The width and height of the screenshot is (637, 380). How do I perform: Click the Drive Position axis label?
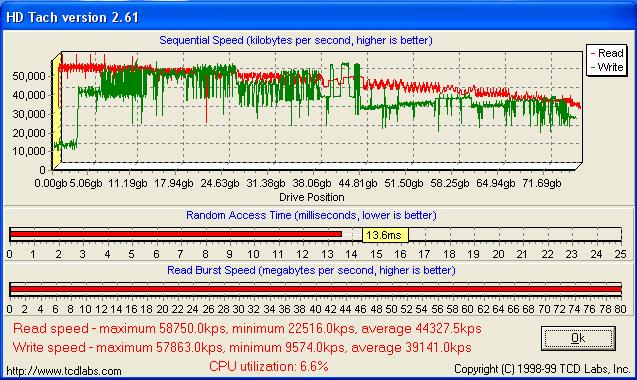pyautogui.click(x=312, y=197)
